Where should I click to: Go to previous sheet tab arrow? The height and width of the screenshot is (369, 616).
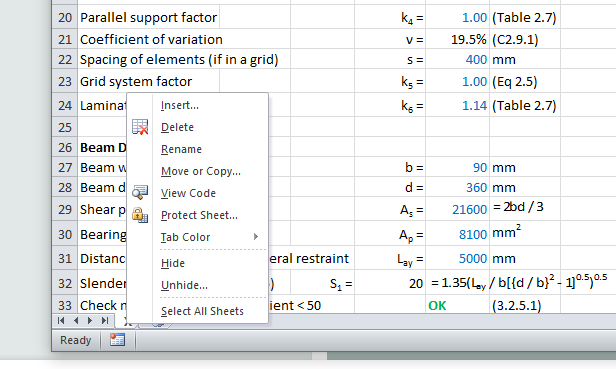coord(76,320)
